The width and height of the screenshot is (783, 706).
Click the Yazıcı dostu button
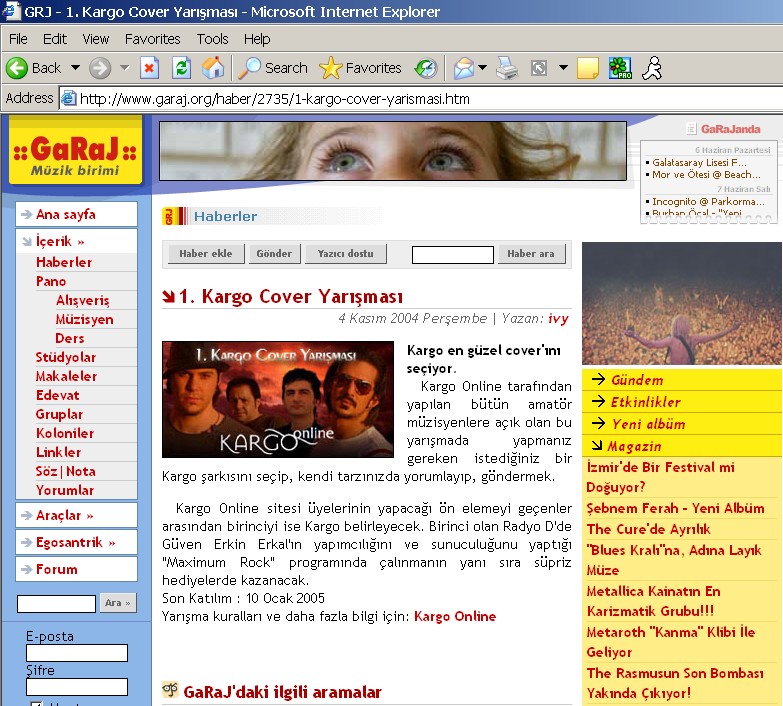346,254
